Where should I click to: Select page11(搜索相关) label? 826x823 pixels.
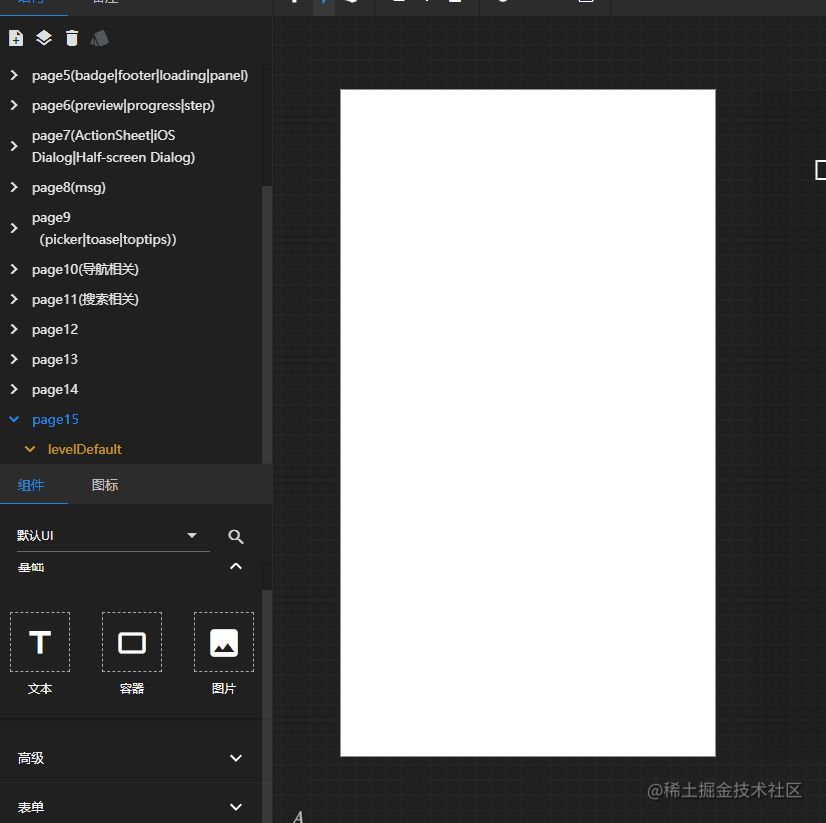pyautogui.click(x=85, y=299)
